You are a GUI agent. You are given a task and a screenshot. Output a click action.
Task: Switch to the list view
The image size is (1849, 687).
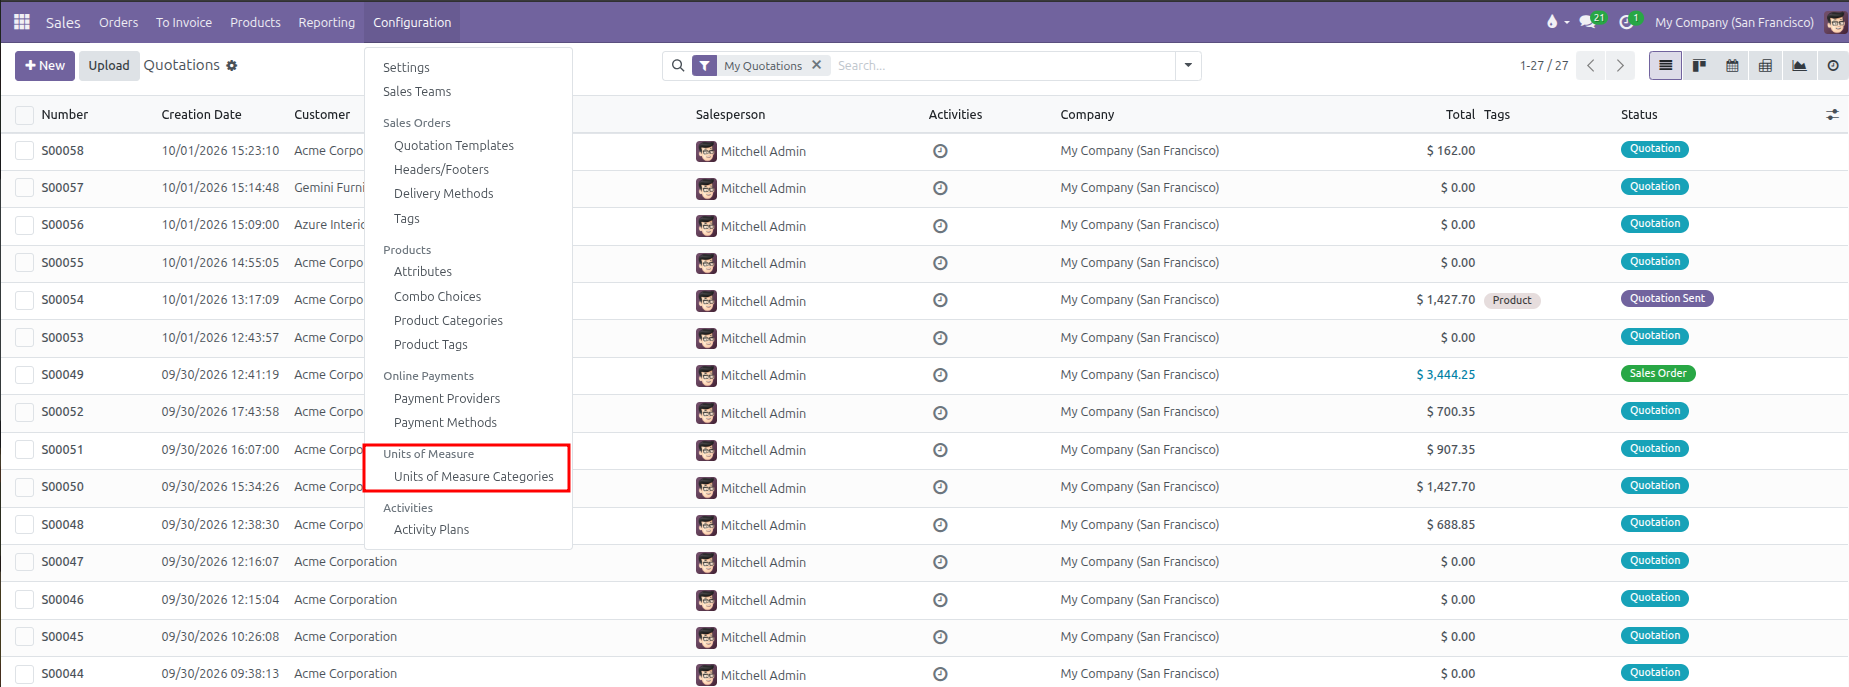tap(1665, 66)
